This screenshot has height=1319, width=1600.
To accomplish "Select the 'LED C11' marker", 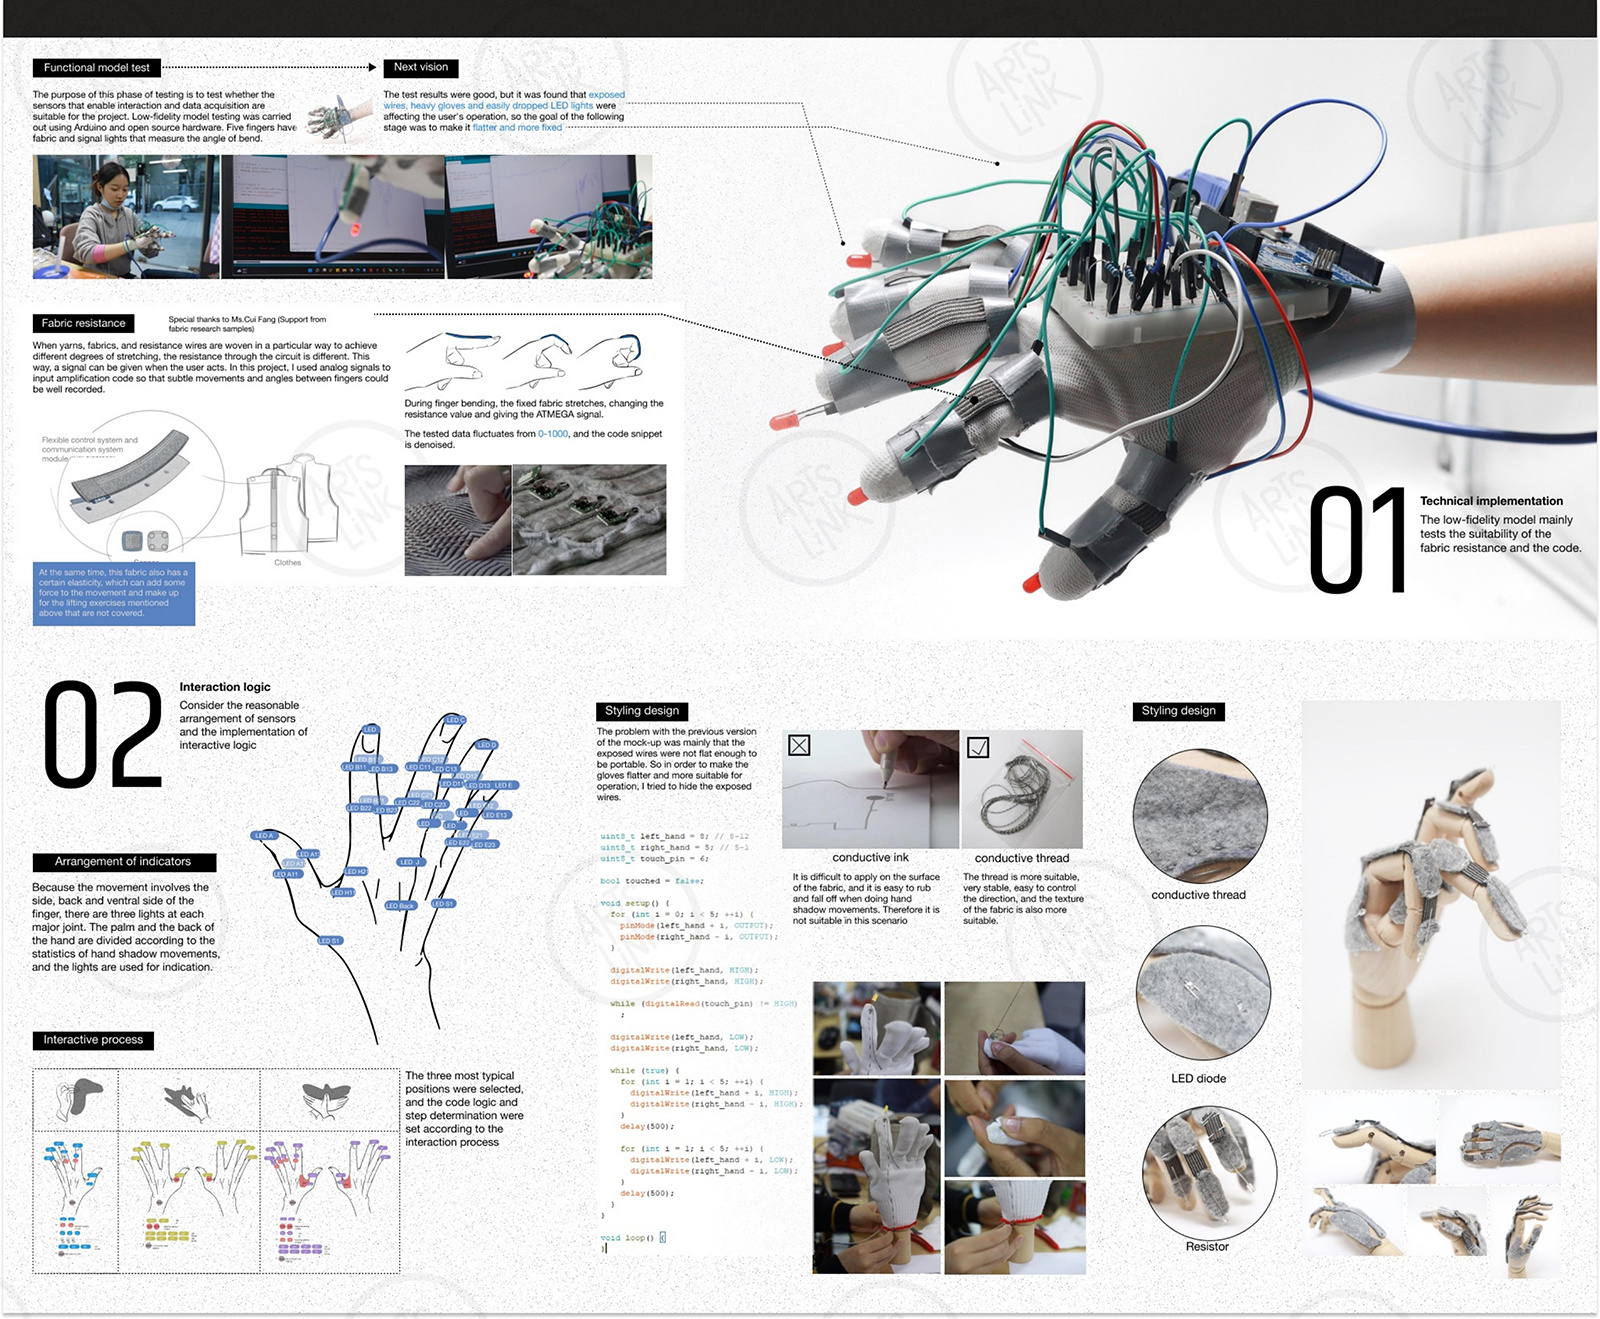I will (x=418, y=767).
